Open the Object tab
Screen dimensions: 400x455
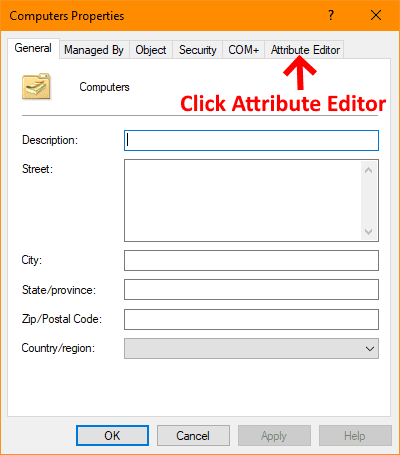(151, 50)
